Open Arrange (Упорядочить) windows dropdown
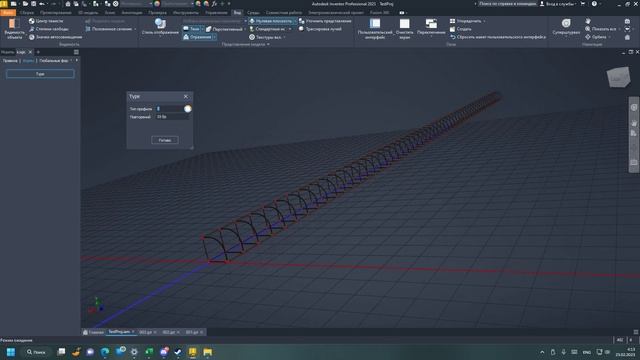 click(x=467, y=21)
